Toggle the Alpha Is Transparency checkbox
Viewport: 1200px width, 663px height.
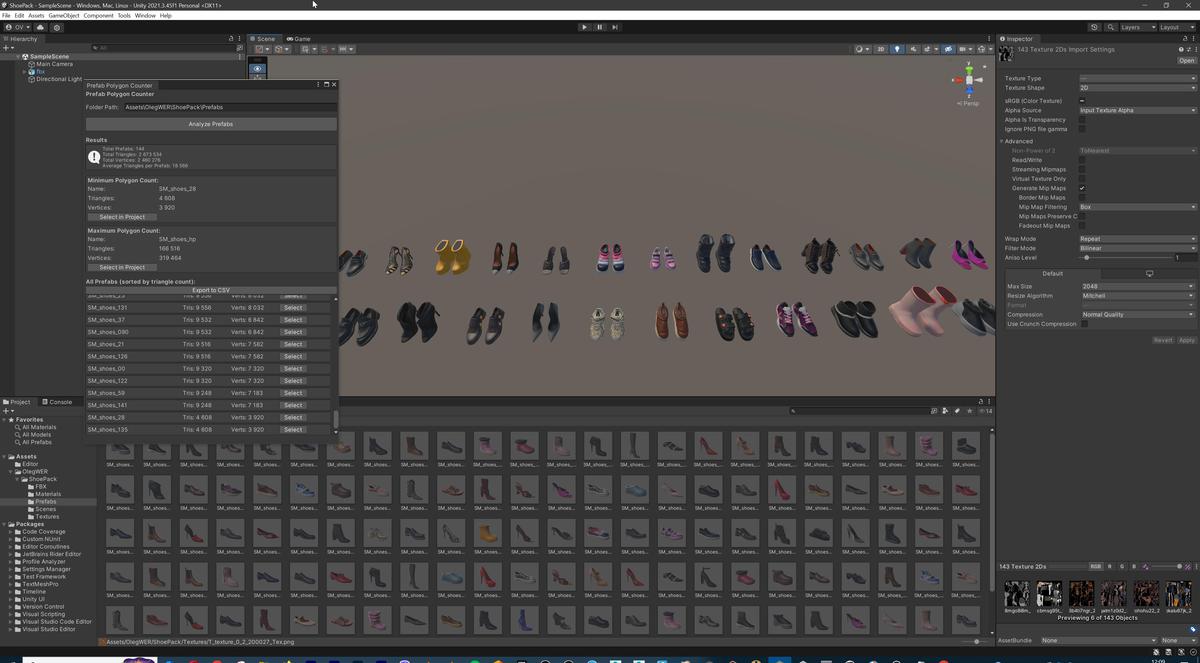click(x=1082, y=120)
